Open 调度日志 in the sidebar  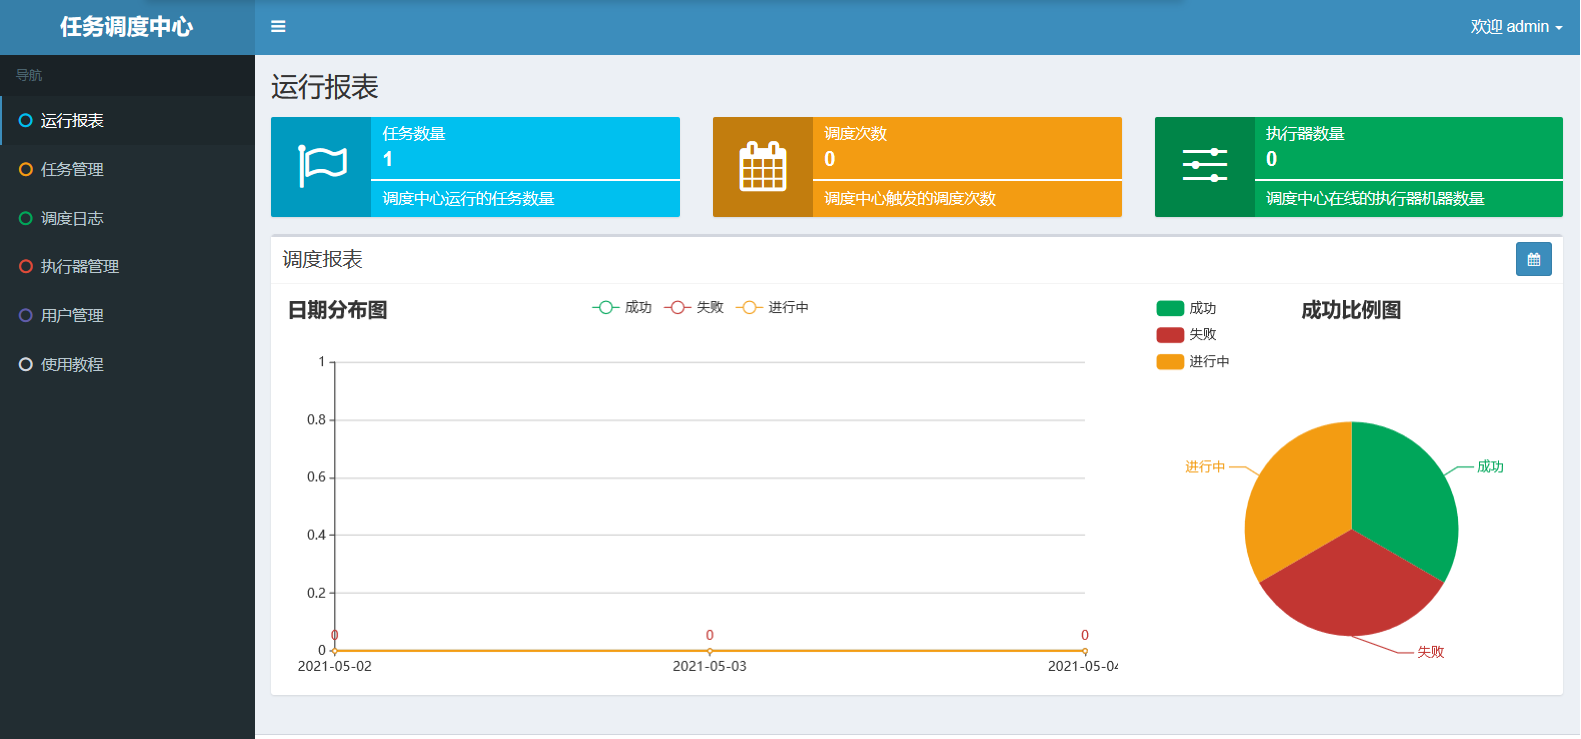pos(128,218)
